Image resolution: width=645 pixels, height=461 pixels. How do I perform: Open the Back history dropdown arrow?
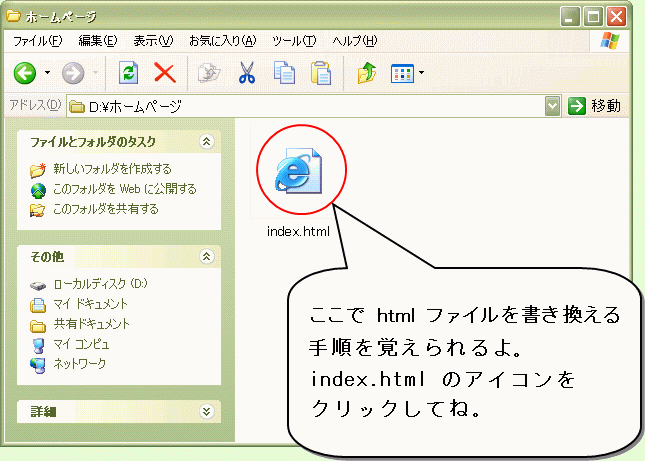pos(46,73)
